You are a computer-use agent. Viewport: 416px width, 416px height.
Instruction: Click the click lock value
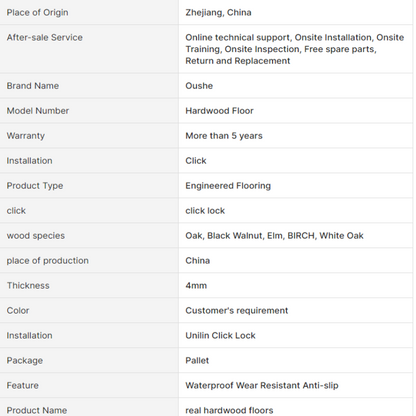[x=205, y=211]
